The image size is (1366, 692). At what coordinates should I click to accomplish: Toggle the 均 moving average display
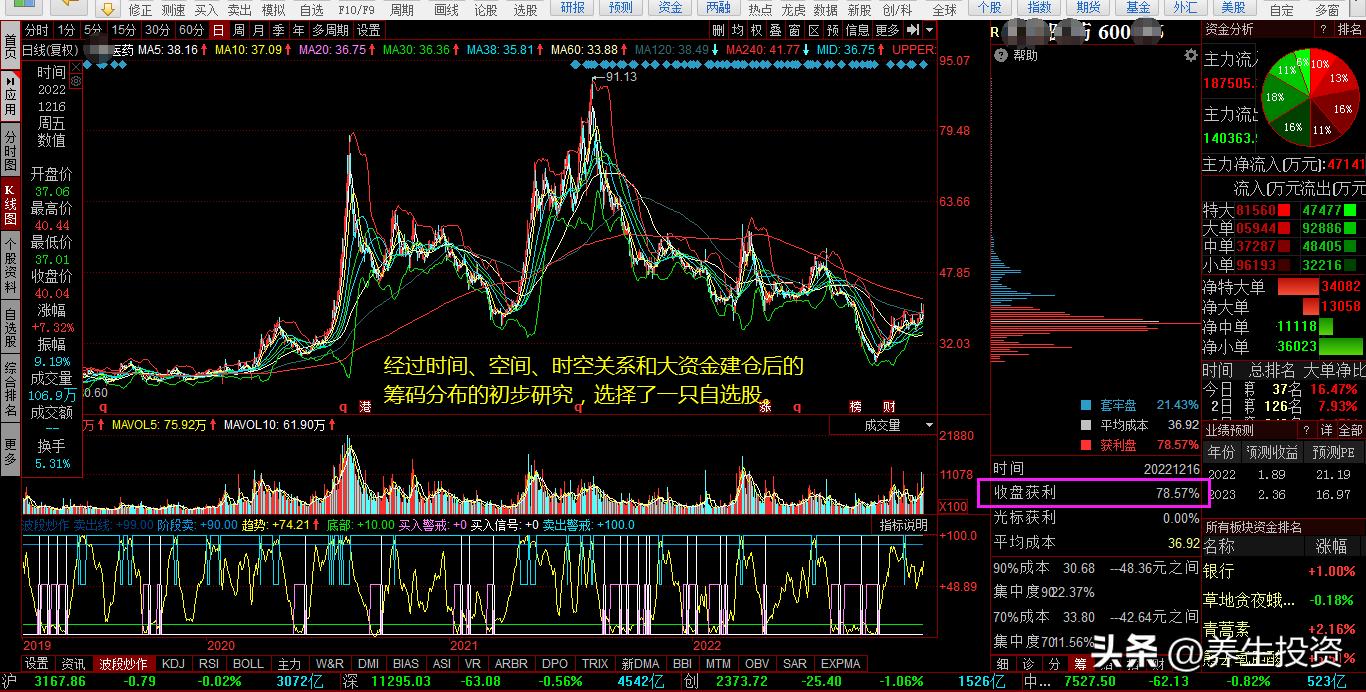tap(737, 31)
